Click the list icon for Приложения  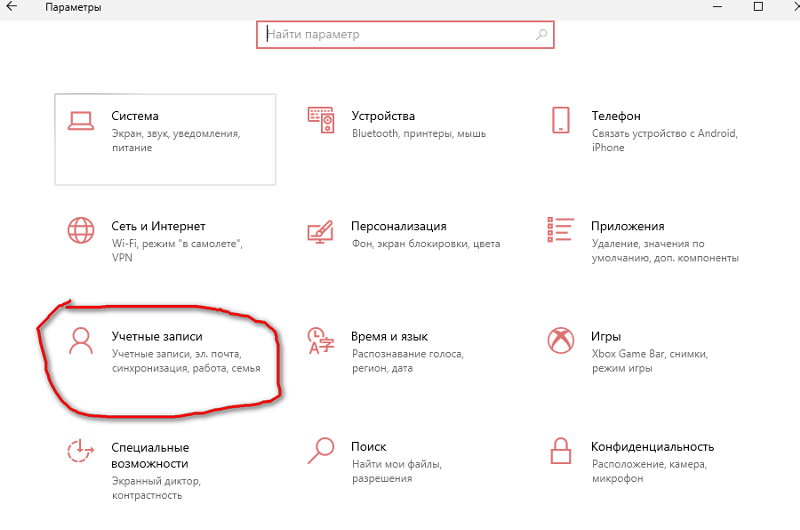tap(560, 229)
